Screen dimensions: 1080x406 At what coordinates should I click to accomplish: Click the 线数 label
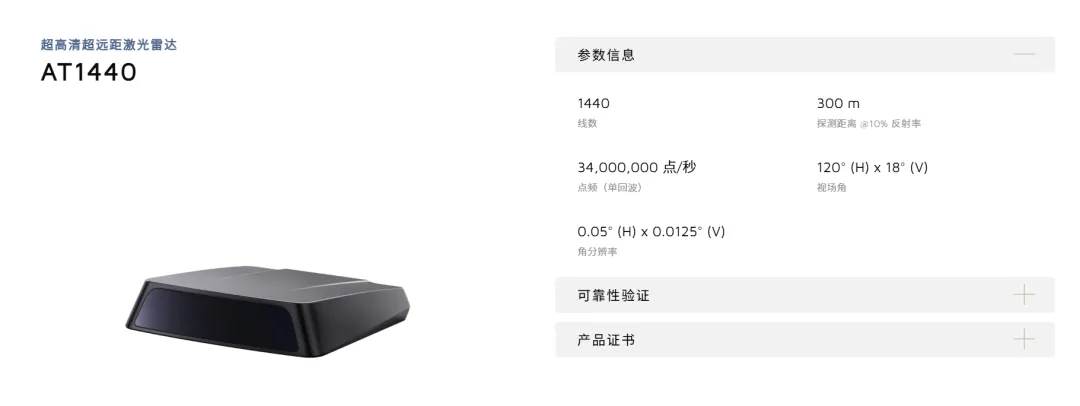(587, 123)
